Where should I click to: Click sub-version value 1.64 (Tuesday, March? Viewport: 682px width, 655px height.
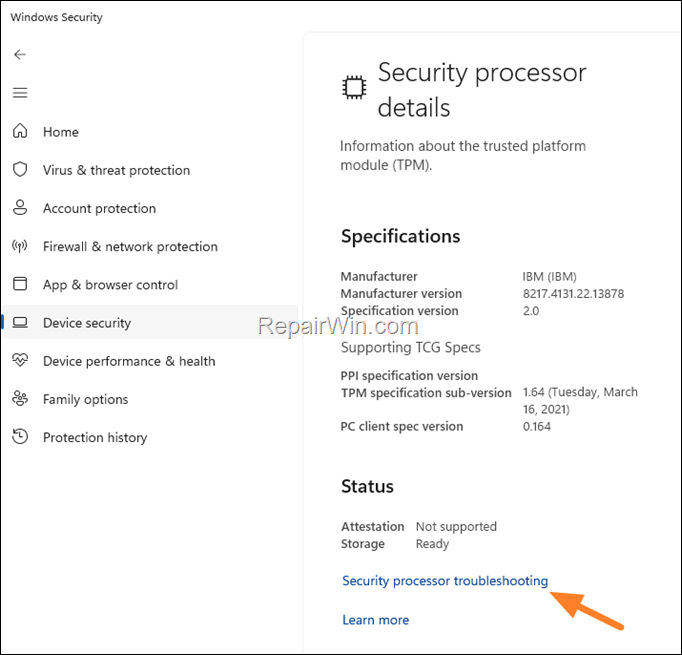[580, 392]
